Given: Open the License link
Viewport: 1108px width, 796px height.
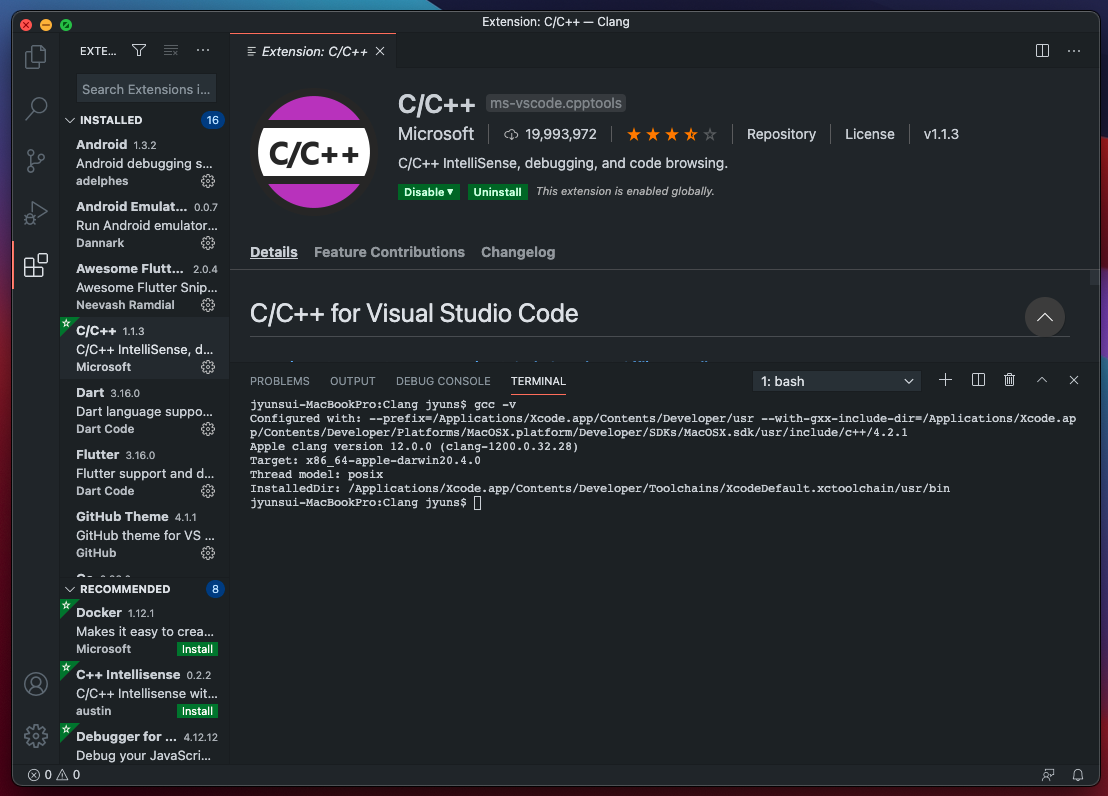Looking at the screenshot, I should 870,134.
